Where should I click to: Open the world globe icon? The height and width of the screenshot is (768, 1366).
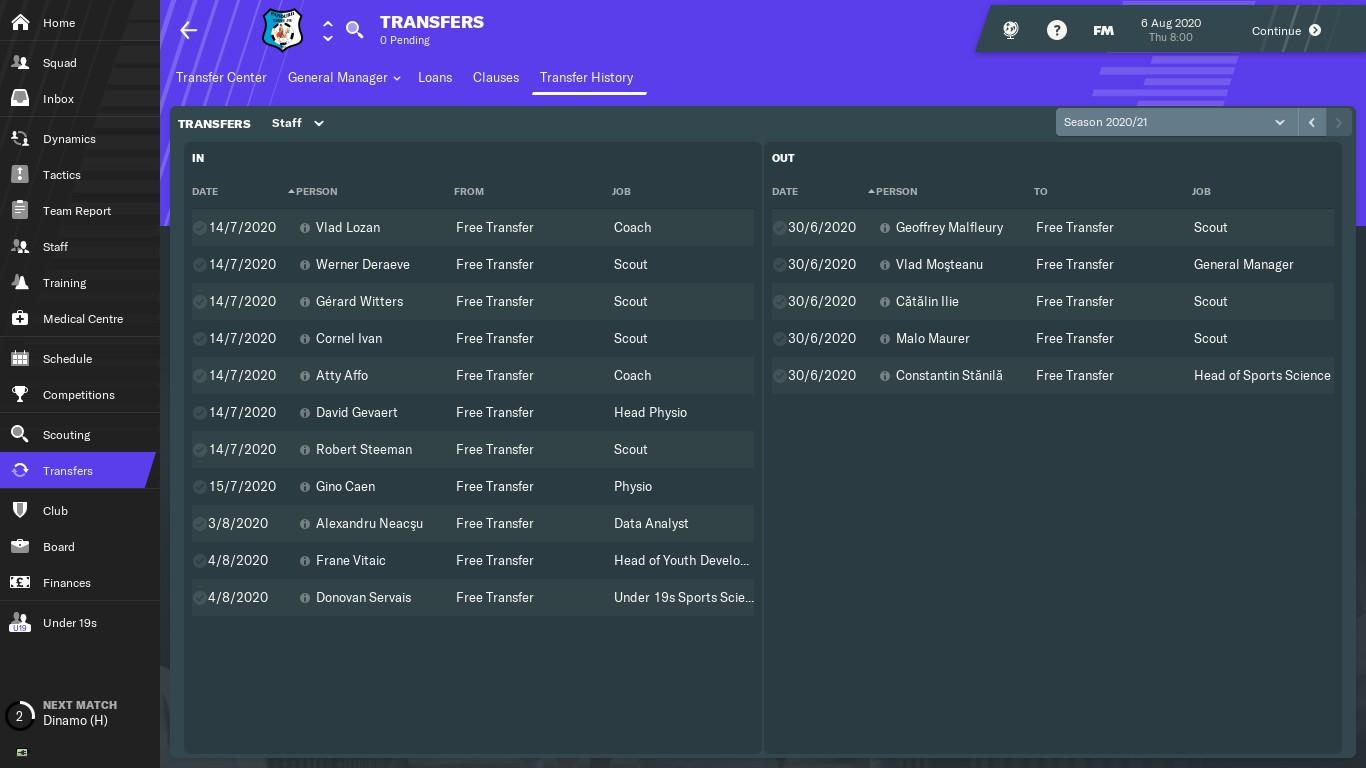1011,30
